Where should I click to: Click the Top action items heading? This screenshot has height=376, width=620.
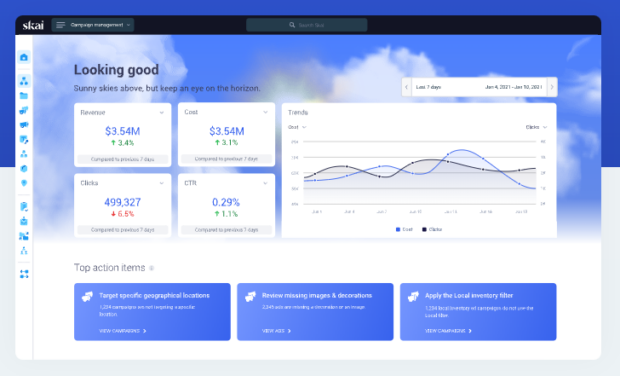(110, 268)
